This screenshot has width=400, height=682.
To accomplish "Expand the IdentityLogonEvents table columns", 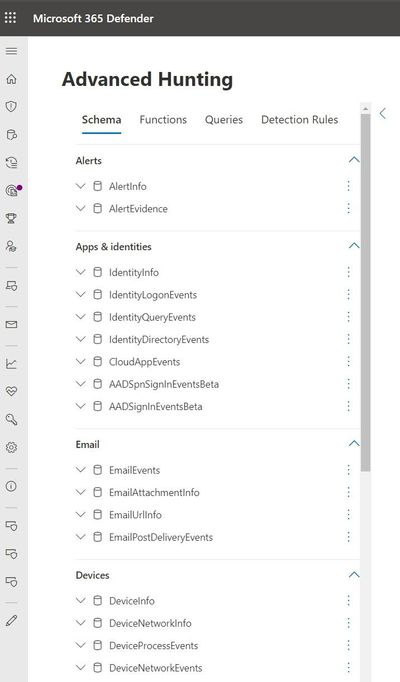I will coord(80,294).
